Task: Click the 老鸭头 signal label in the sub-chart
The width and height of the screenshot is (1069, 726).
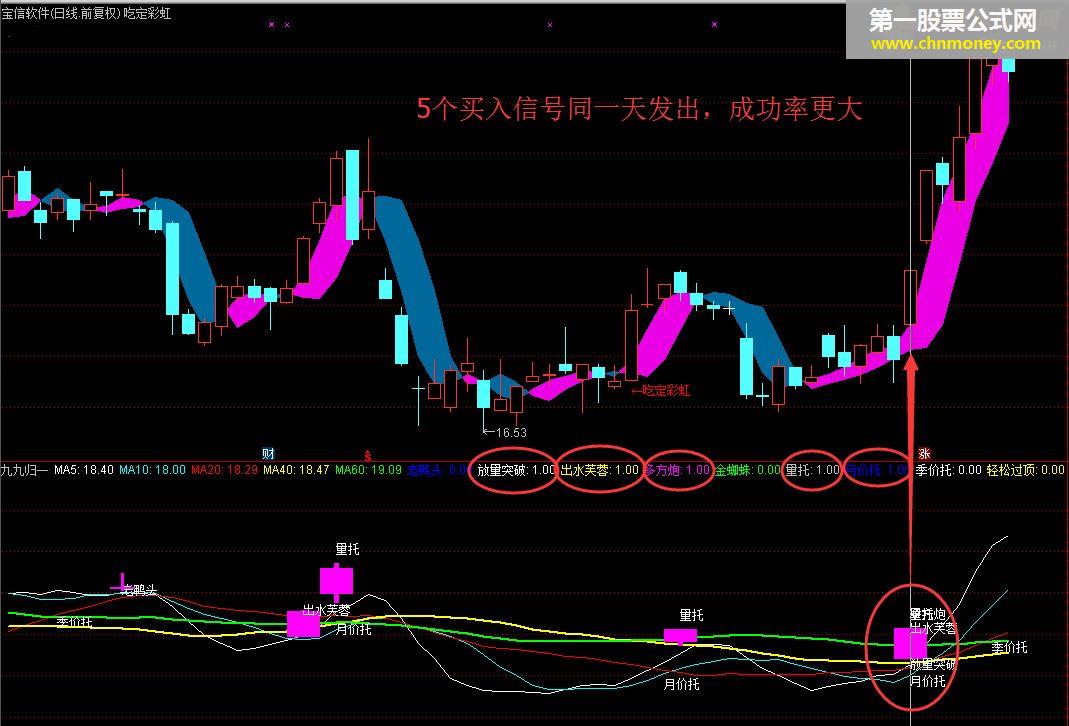Action: point(139,590)
